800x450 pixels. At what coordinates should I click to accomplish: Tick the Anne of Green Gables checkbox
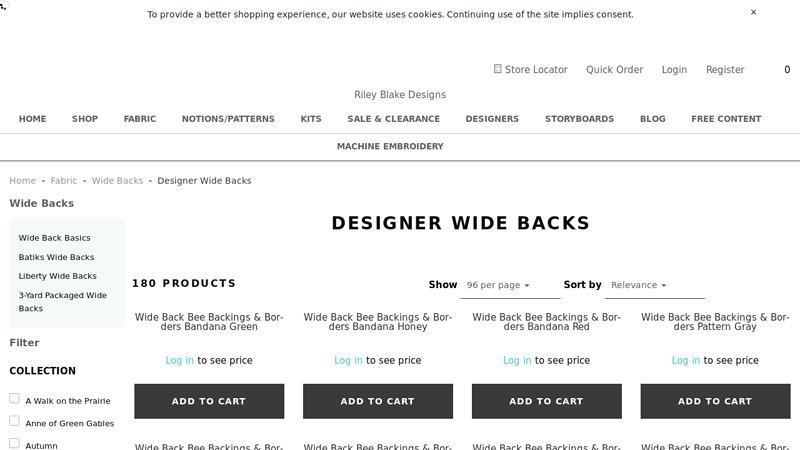(15, 421)
